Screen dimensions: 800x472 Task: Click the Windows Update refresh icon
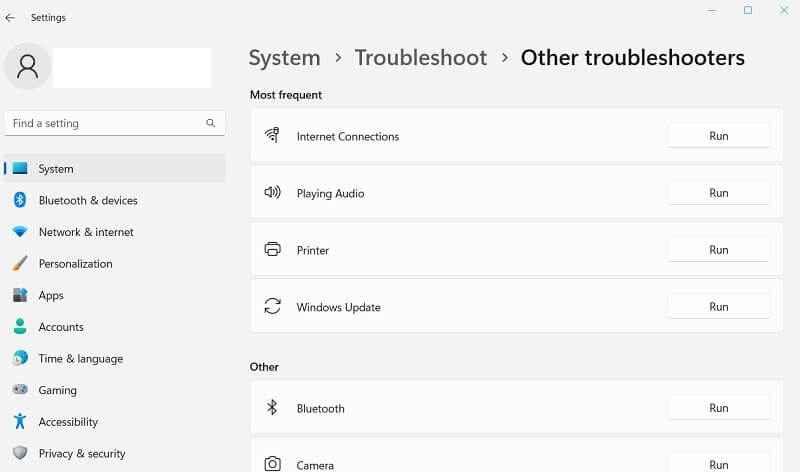(x=272, y=306)
